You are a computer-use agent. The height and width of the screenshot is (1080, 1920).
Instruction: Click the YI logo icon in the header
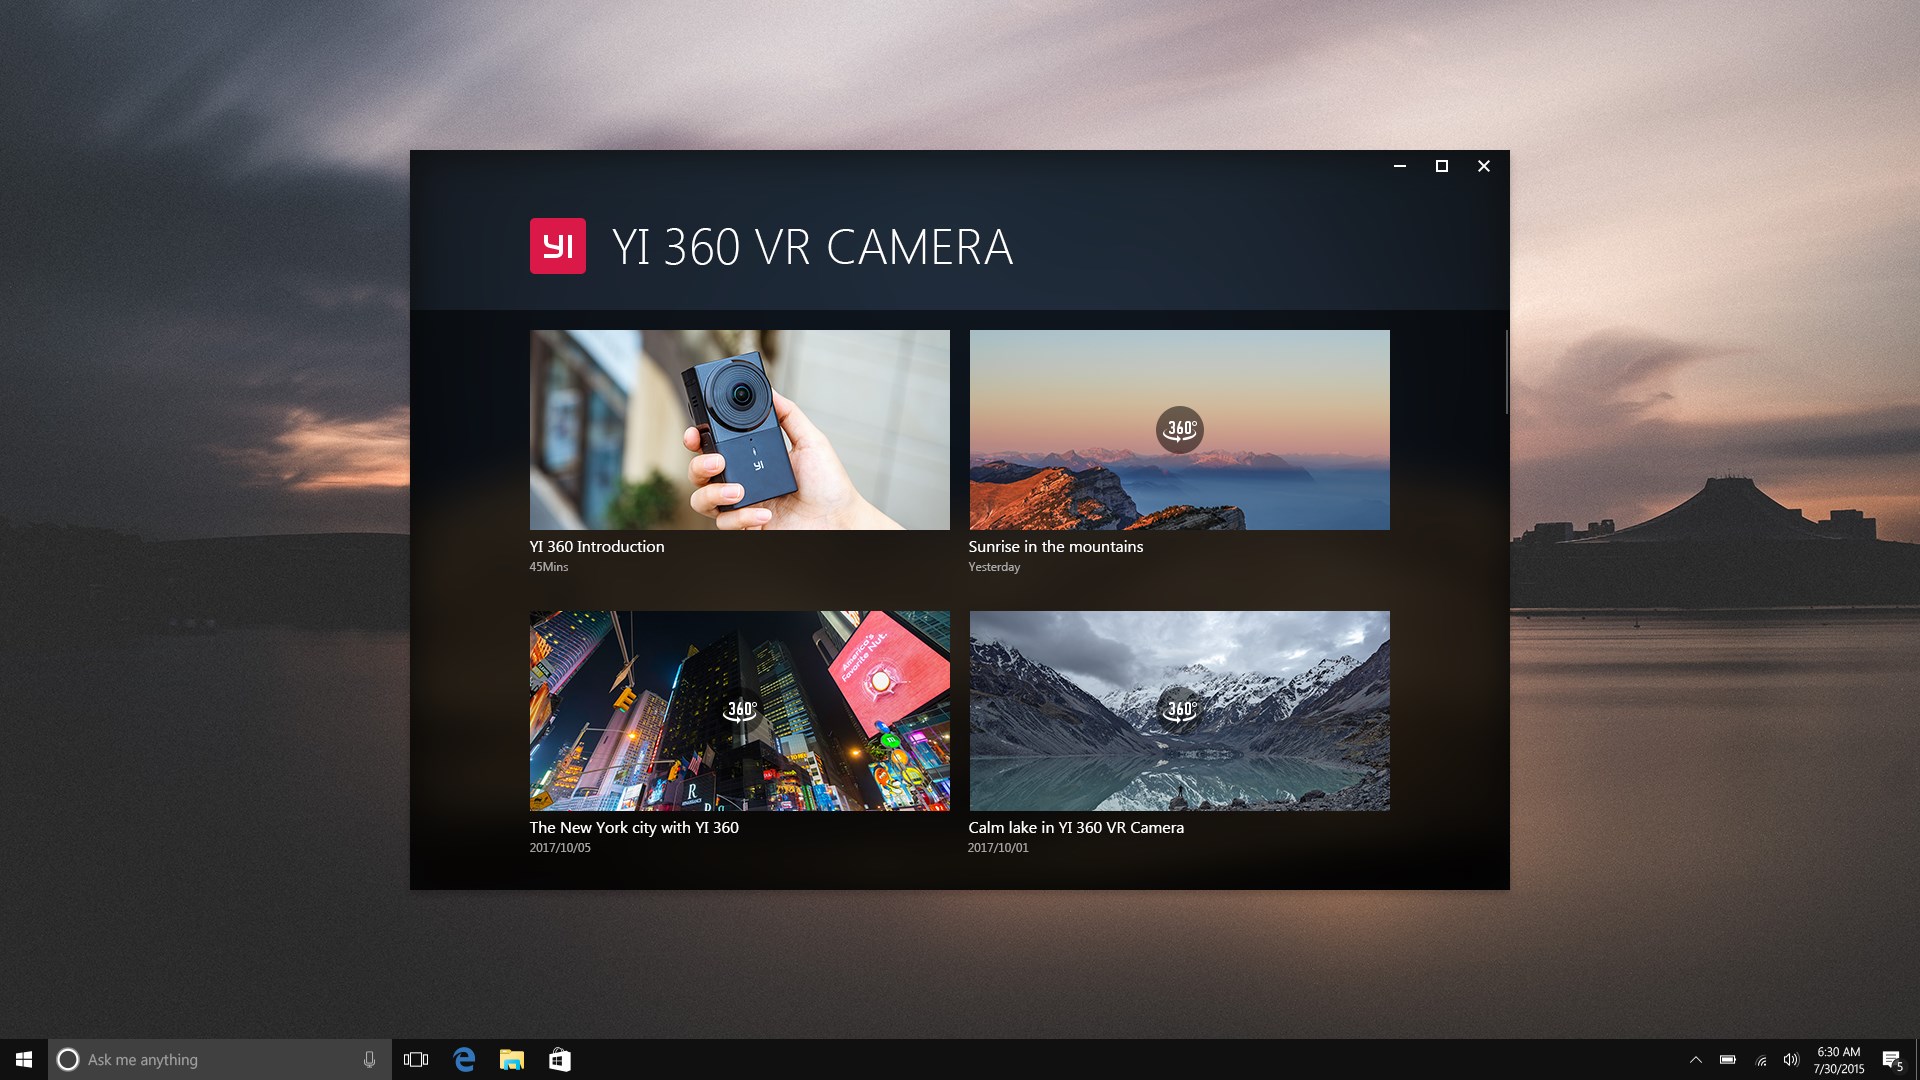point(558,245)
